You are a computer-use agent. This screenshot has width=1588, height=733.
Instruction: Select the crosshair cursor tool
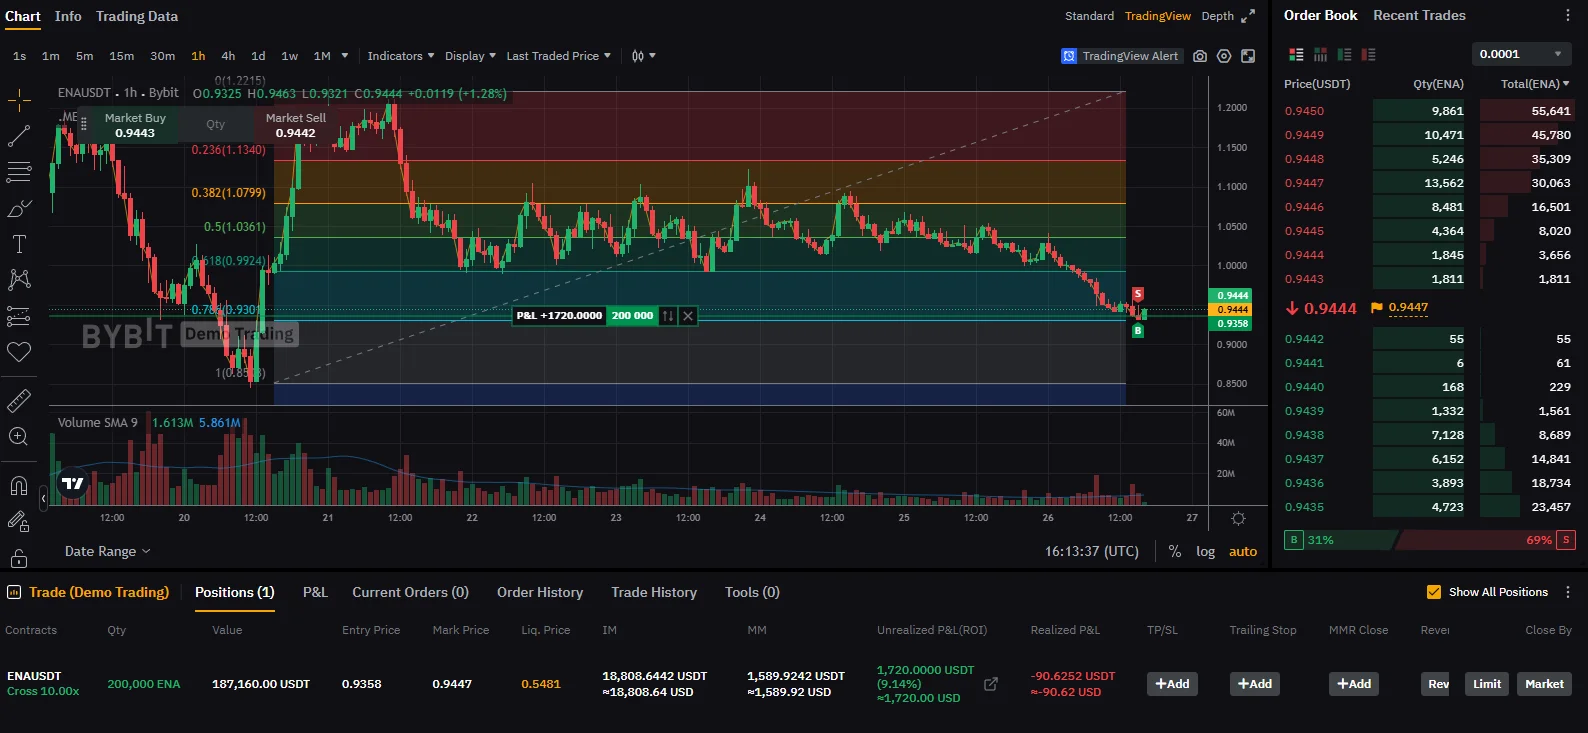19,100
